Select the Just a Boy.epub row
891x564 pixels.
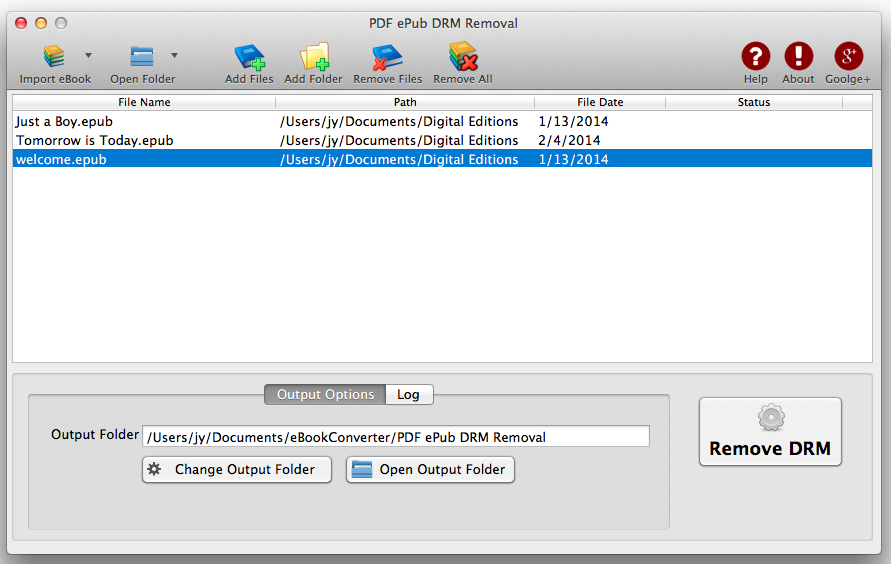point(442,122)
